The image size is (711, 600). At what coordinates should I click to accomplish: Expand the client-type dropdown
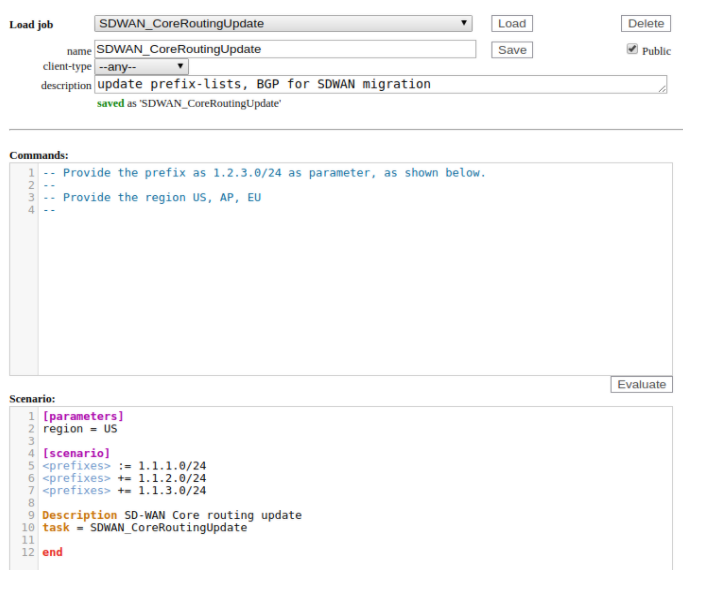pyautogui.click(x=141, y=67)
